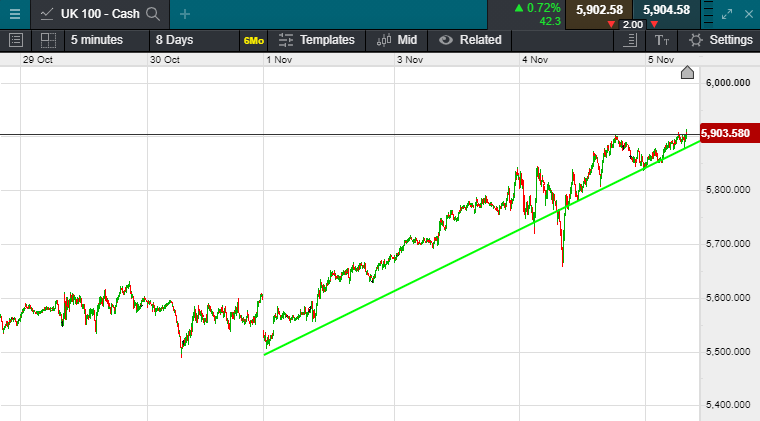The height and width of the screenshot is (421, 760).
Task: Select the 6Mo period shortcut
Action: 253,41
